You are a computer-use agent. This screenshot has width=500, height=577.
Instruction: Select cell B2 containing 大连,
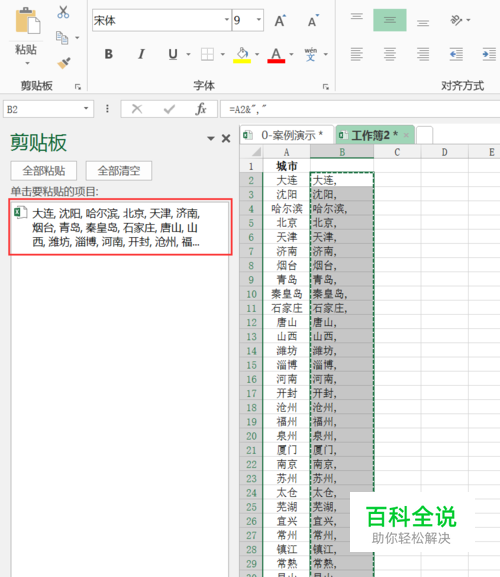click(342, 180)
